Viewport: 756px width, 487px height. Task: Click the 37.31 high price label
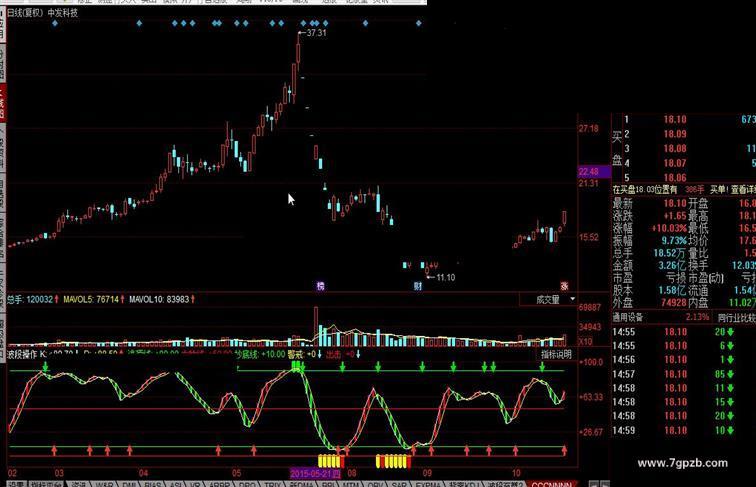click(x=316, y=33)
